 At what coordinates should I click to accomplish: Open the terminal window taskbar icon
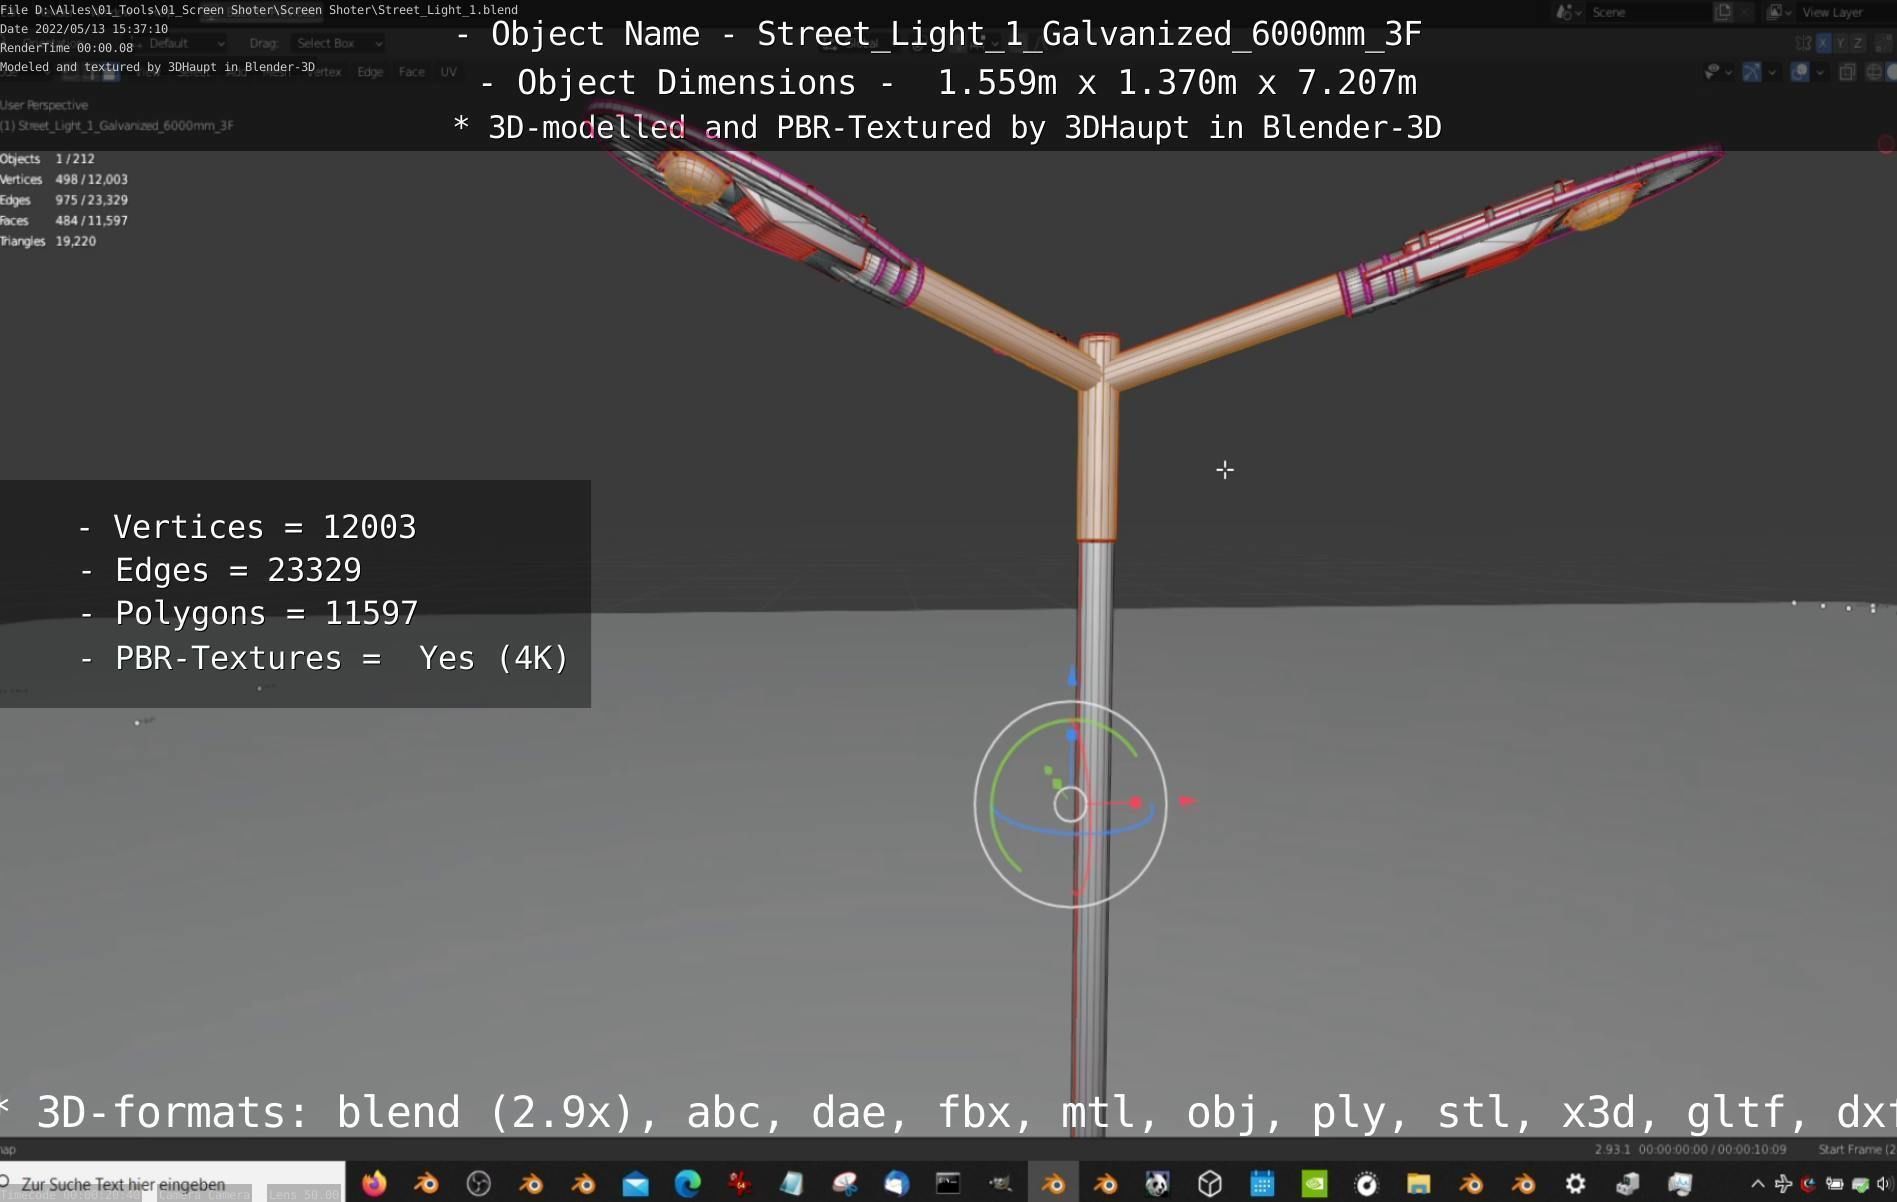click(x=948, y=1184)
